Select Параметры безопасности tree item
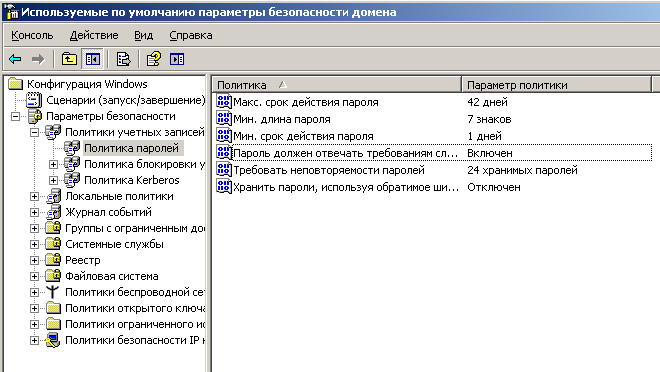This screenshot has width=660, height=372. (111, 116)
